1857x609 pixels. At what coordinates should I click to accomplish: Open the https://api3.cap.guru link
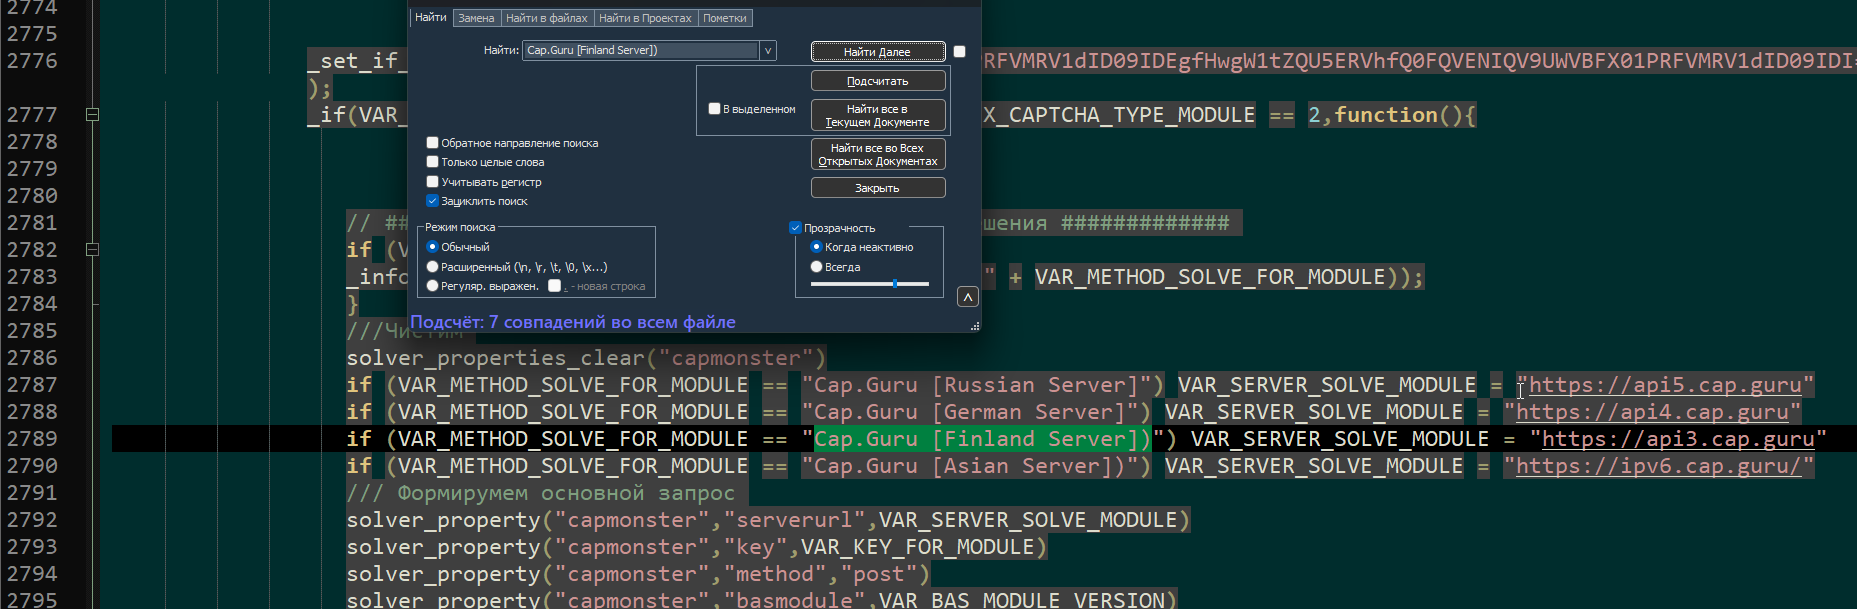click(1677, 439)
